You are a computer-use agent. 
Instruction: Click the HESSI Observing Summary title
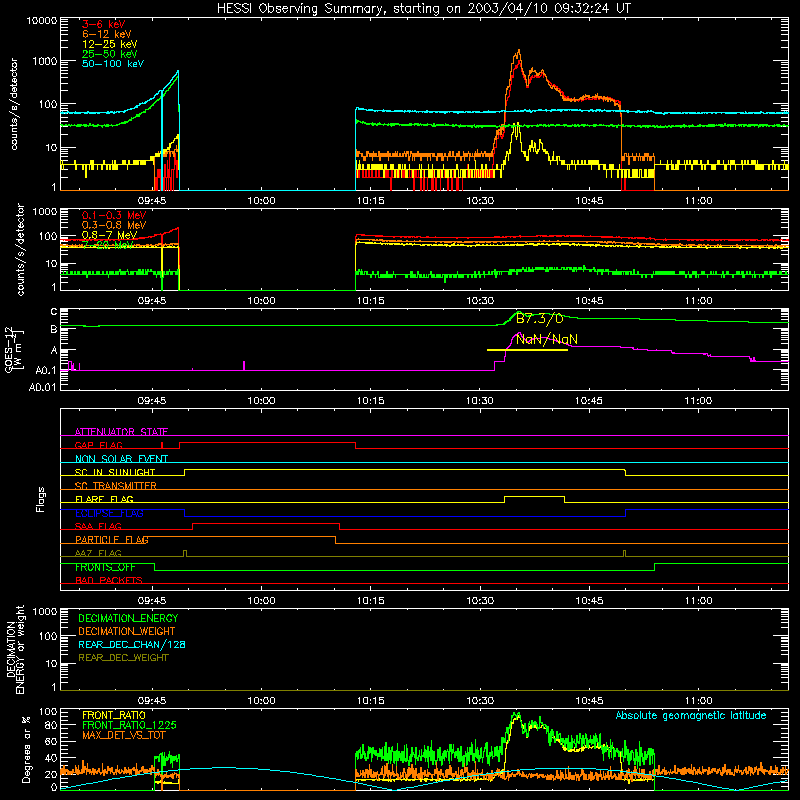[424, 9]
